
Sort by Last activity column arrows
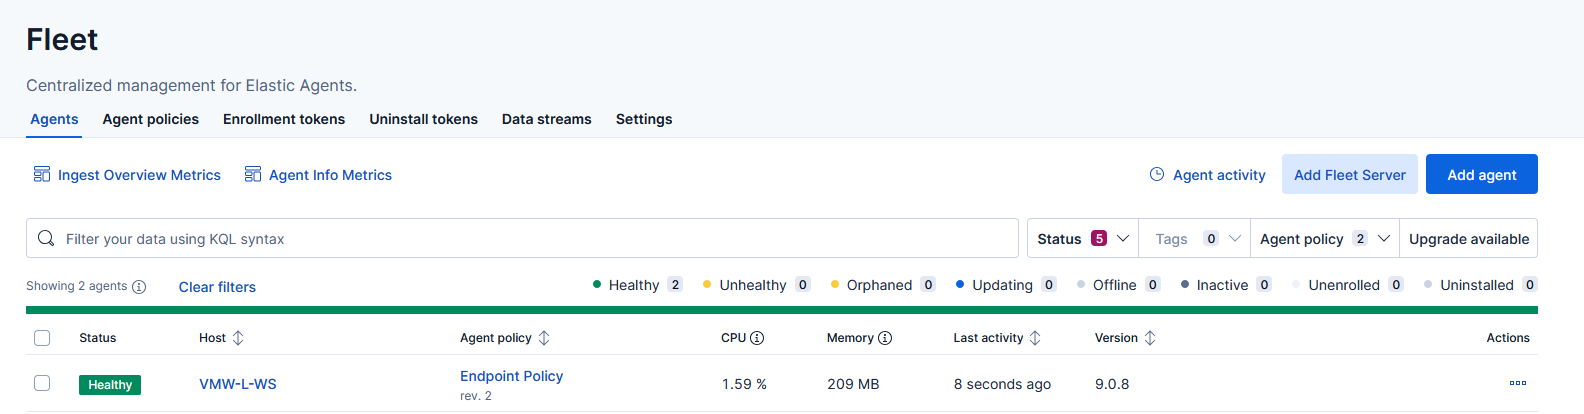point(1035,338)
